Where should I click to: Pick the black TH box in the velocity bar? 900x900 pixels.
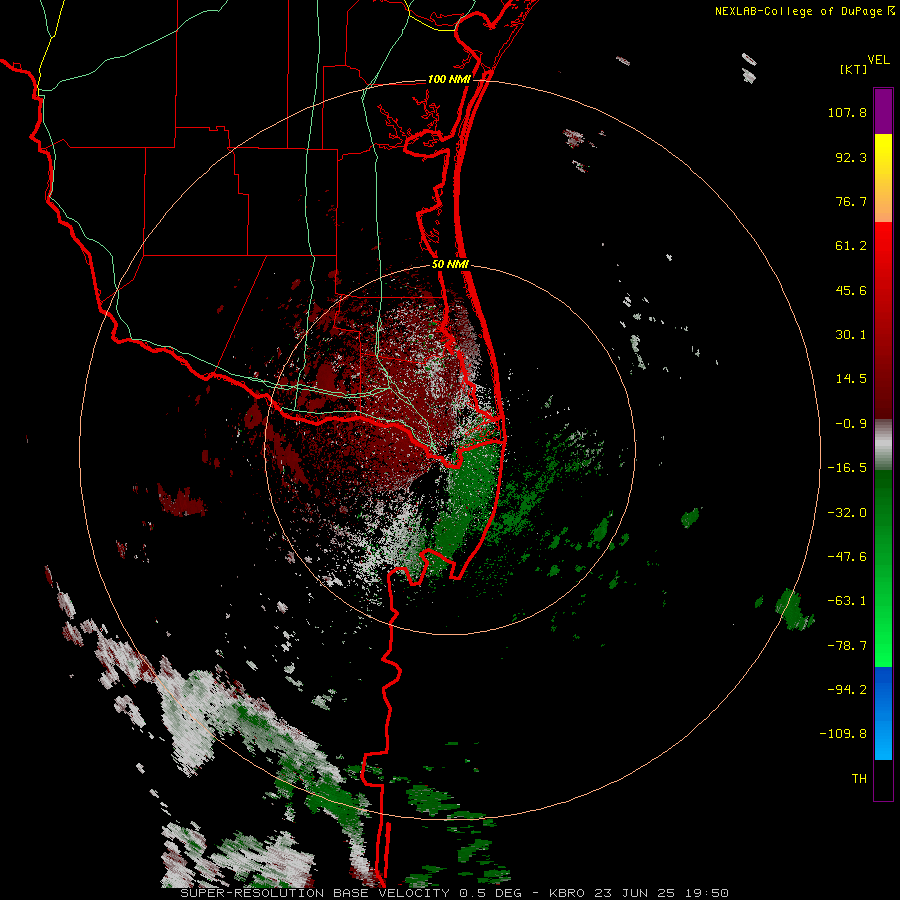tap(883, 780)
